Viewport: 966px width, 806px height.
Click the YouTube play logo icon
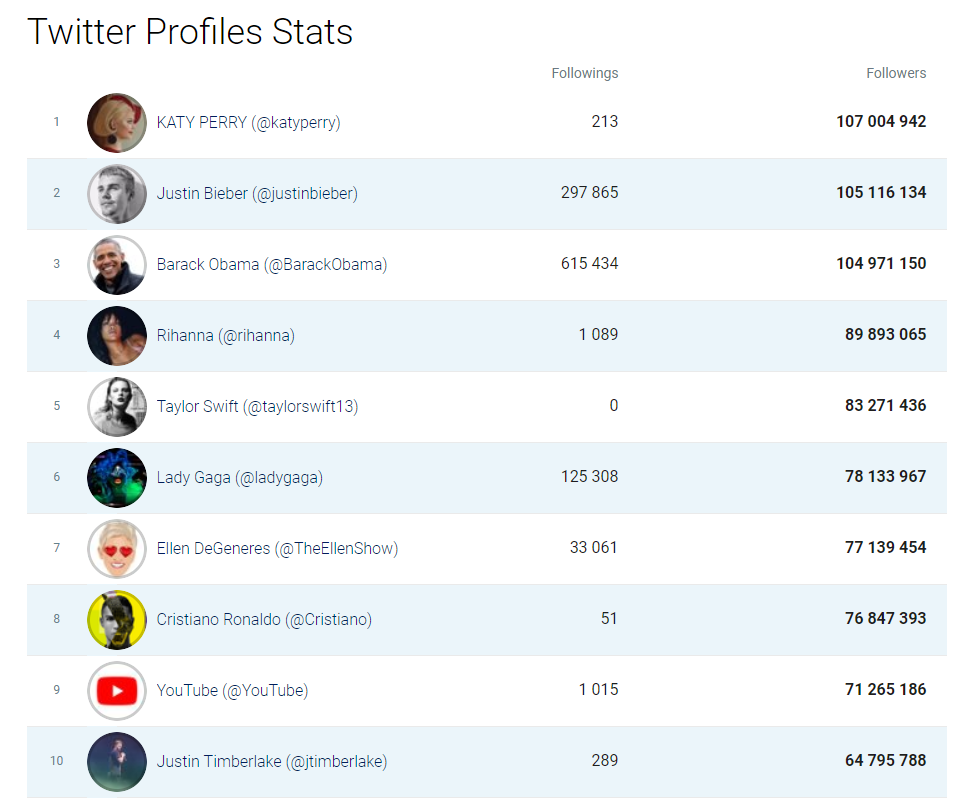coord(117,691)
